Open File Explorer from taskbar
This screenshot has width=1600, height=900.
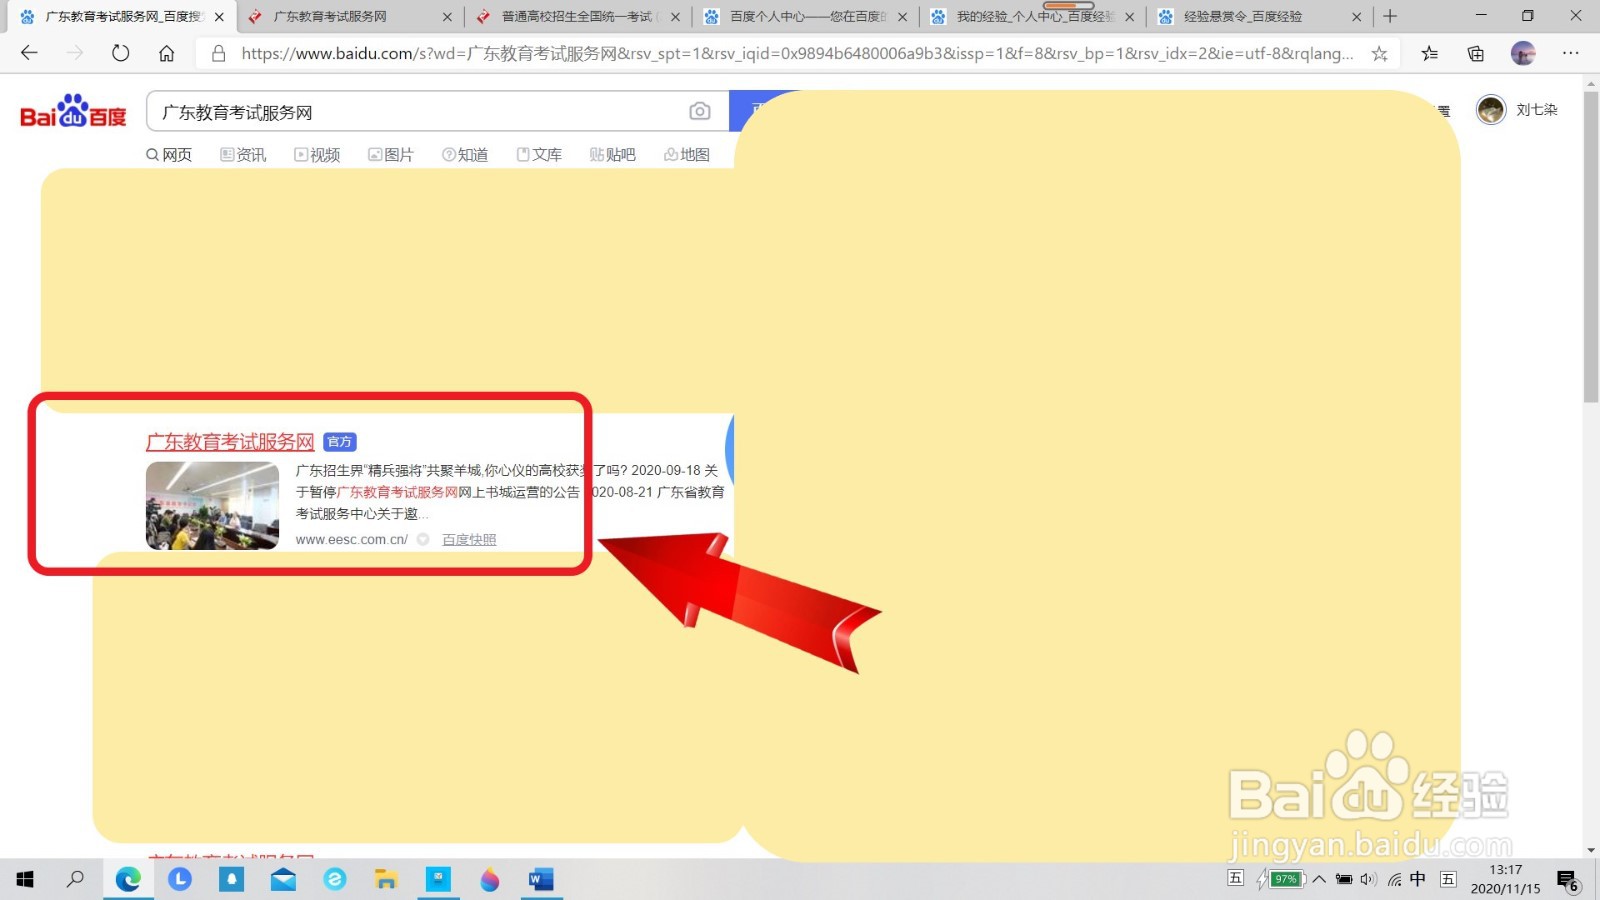coord(386,879)
